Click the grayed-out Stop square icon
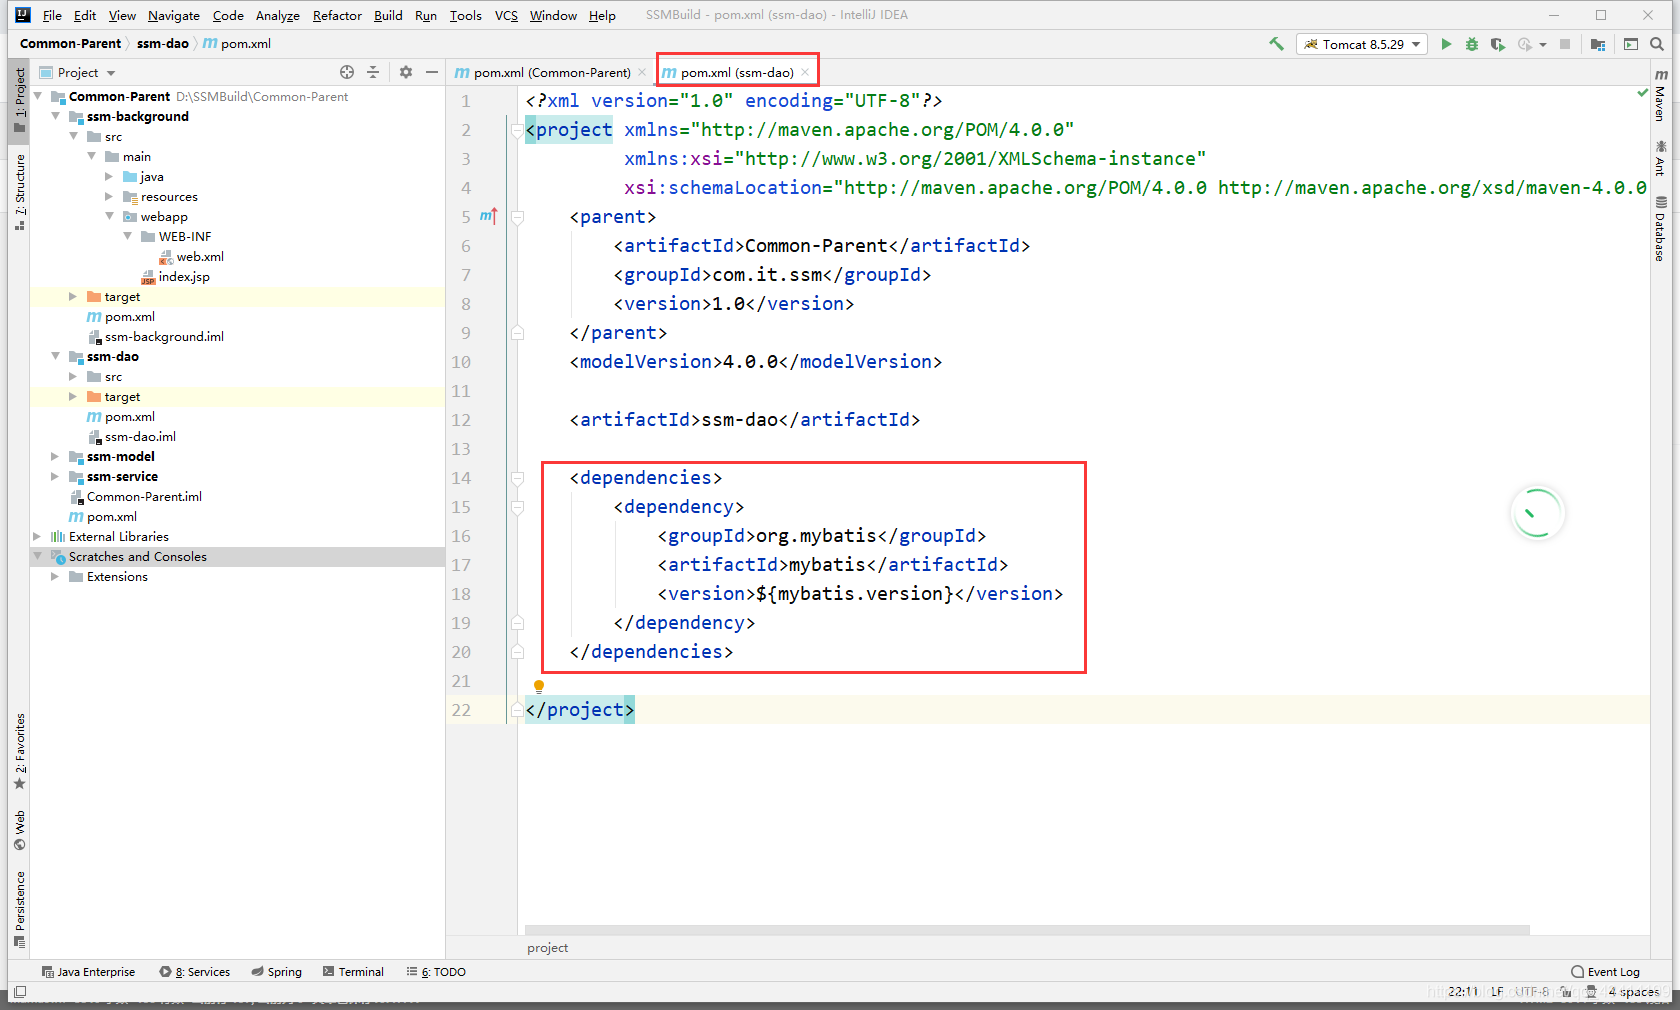This screenshot has width=1680, height=1010. point(1565,44)
